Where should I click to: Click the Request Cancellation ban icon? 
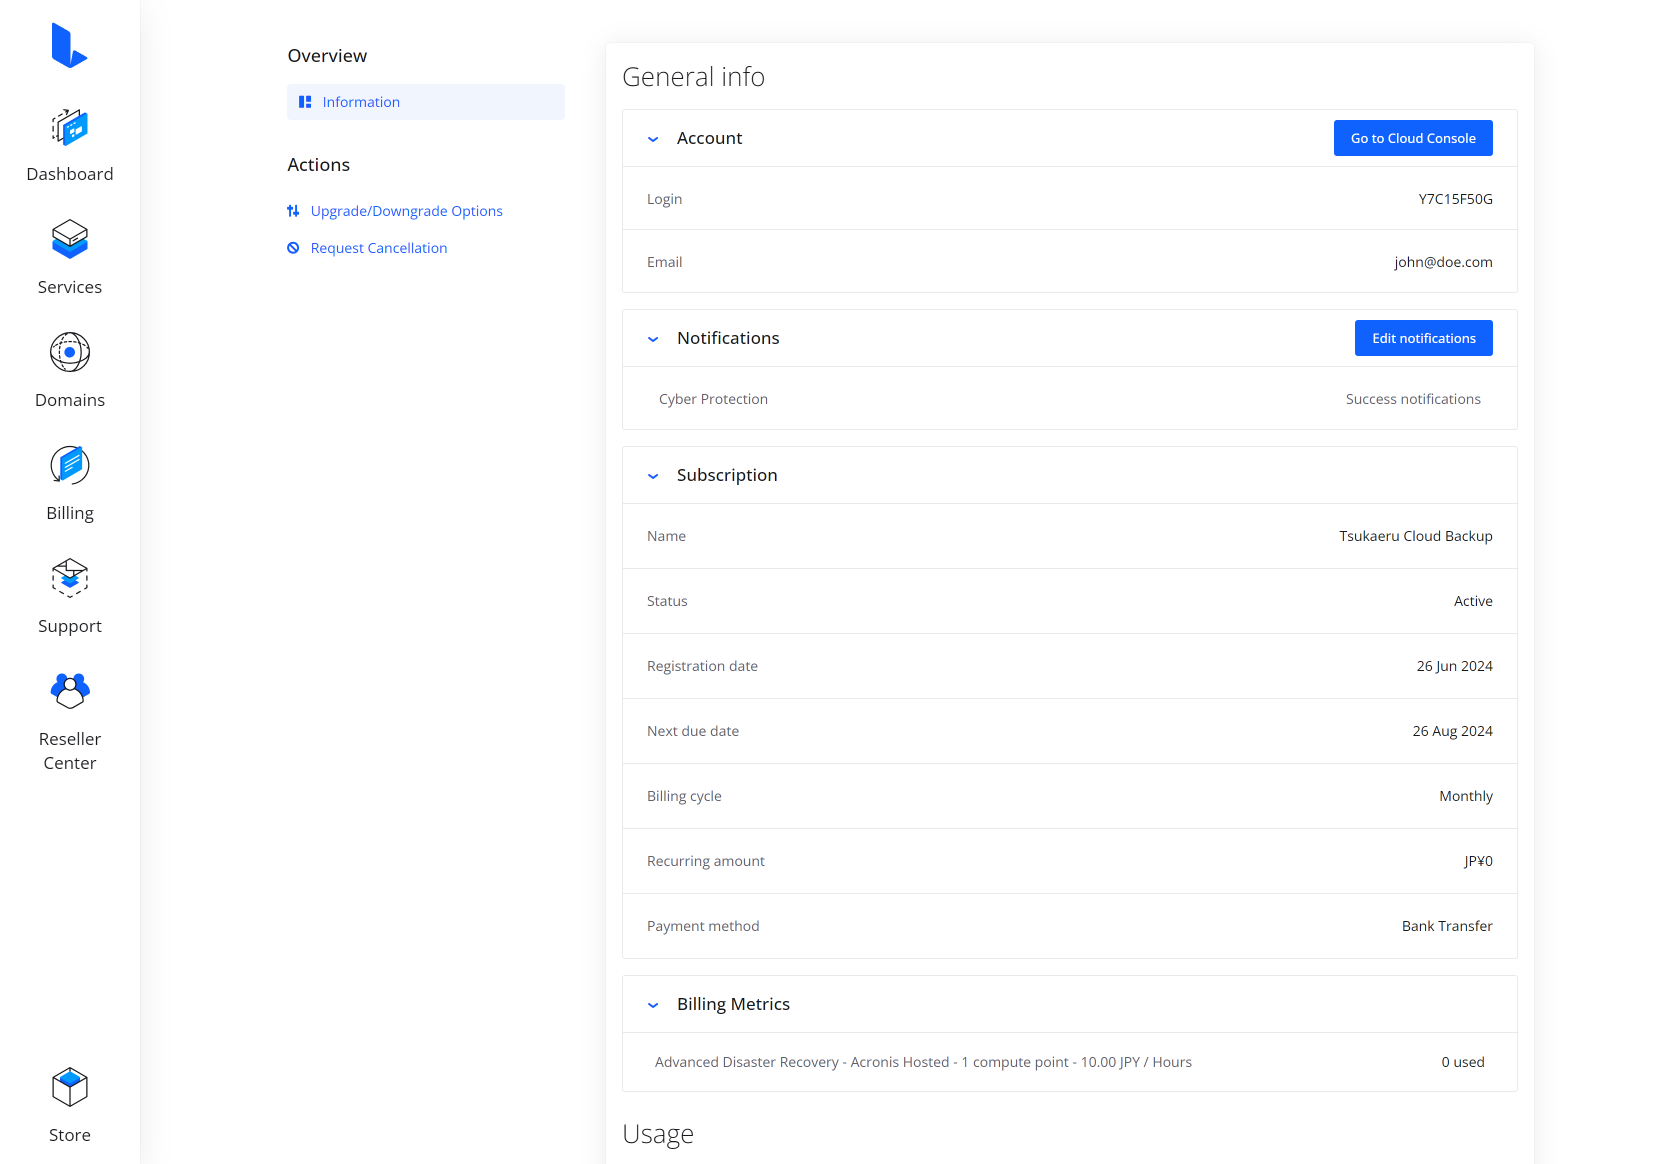click(293, 248)
